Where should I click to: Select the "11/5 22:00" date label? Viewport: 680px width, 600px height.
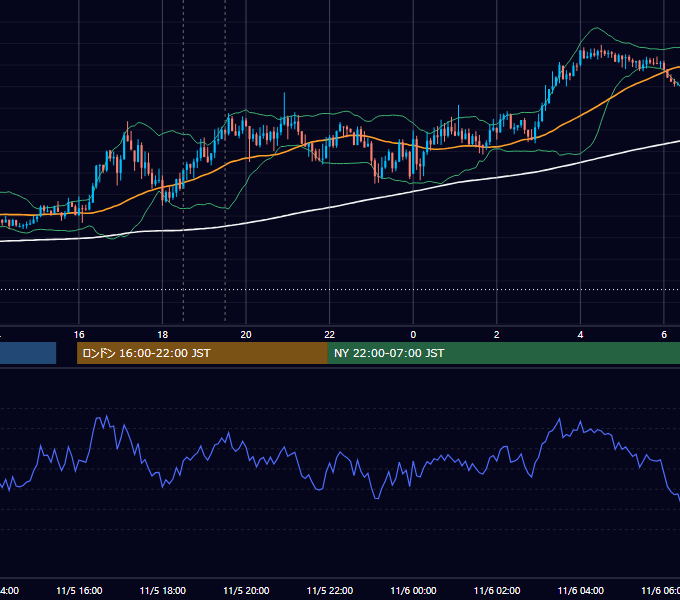pyautogui.click(x=330, y=590)
